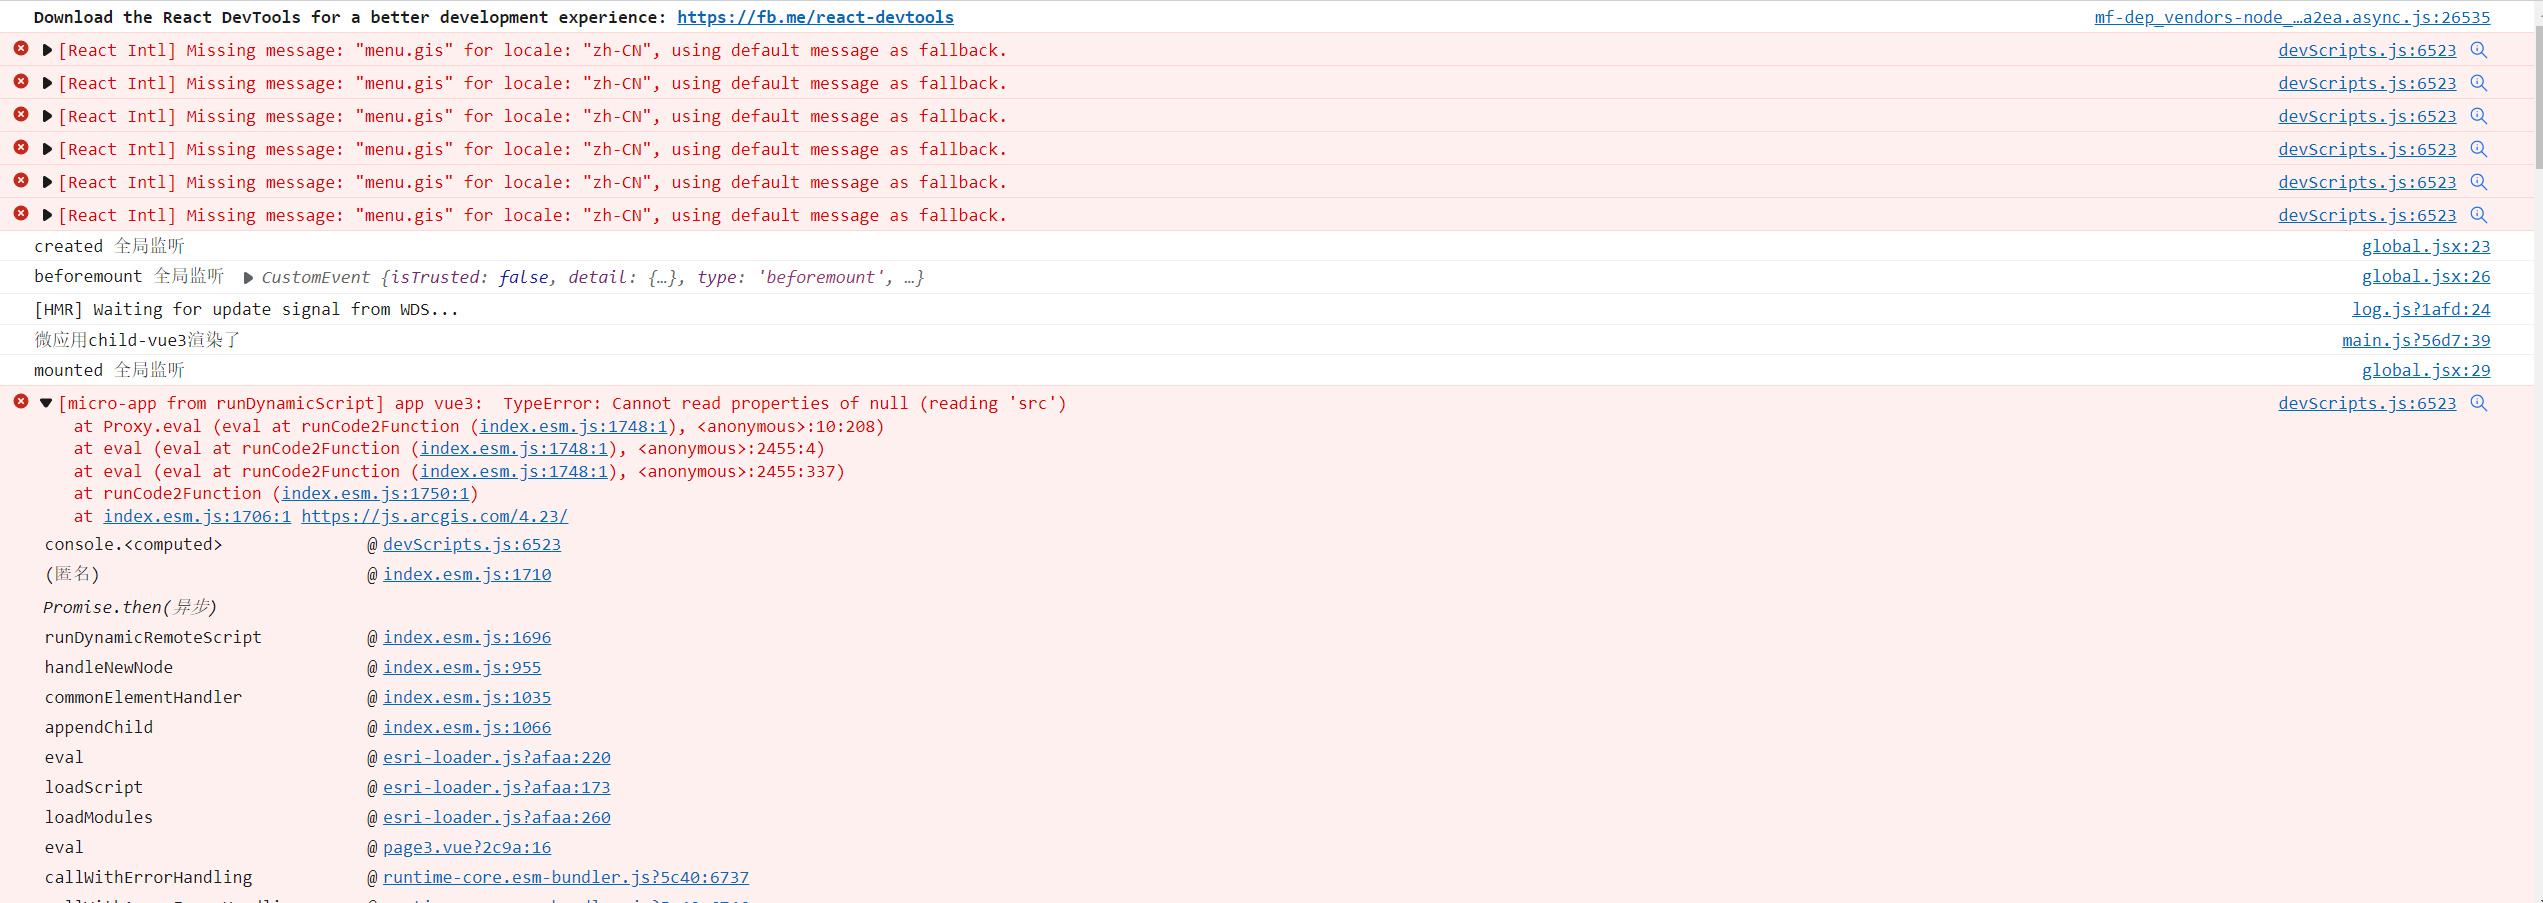Select 'runDynamicRemoteScript' function name in stack

point(153,637)
